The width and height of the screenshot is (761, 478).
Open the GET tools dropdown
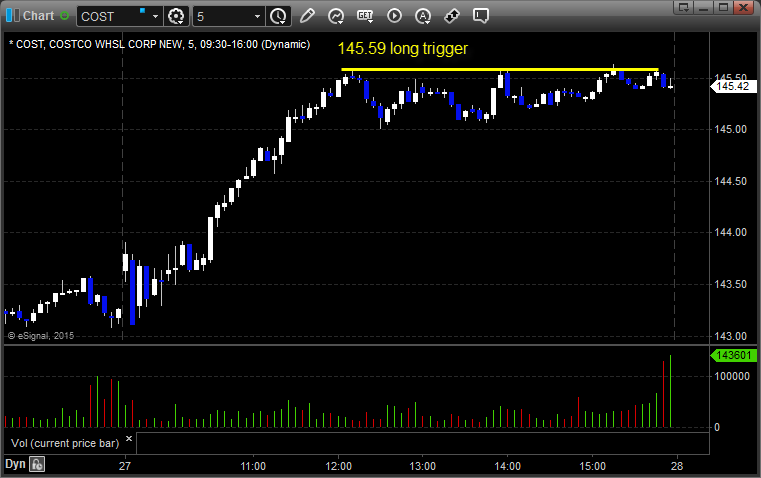(365, 16)
